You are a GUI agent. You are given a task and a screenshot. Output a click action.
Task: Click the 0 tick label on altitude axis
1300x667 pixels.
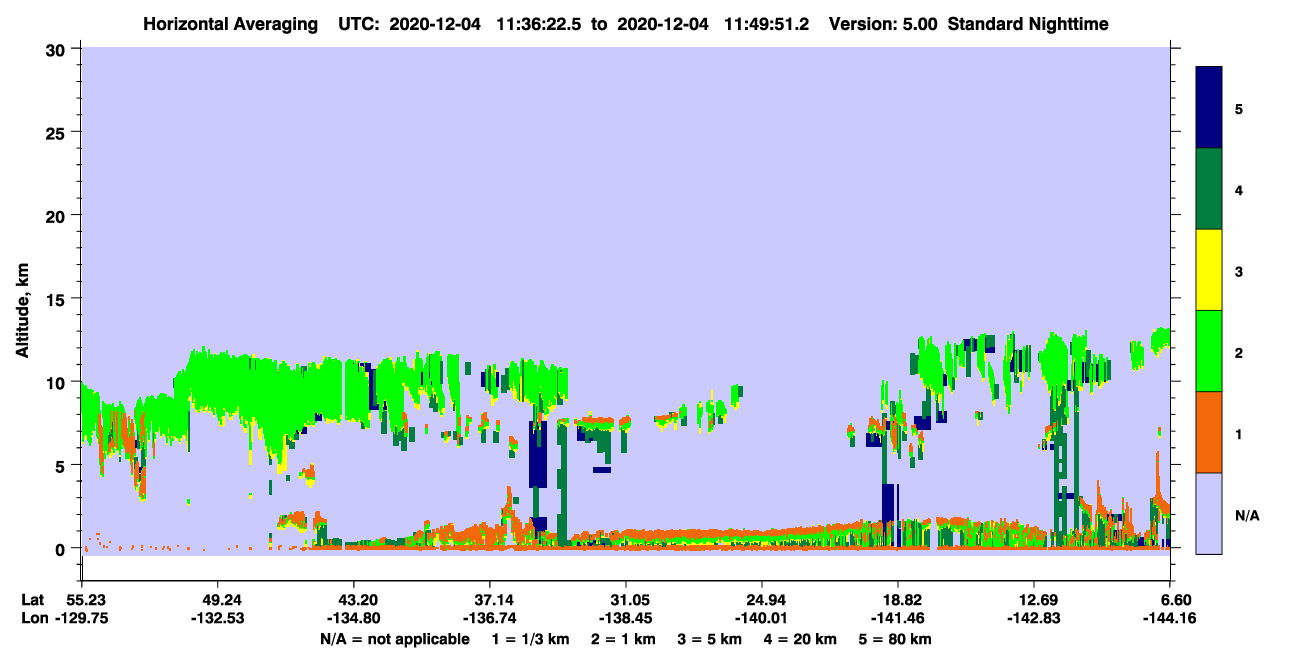tap(63, 549)
